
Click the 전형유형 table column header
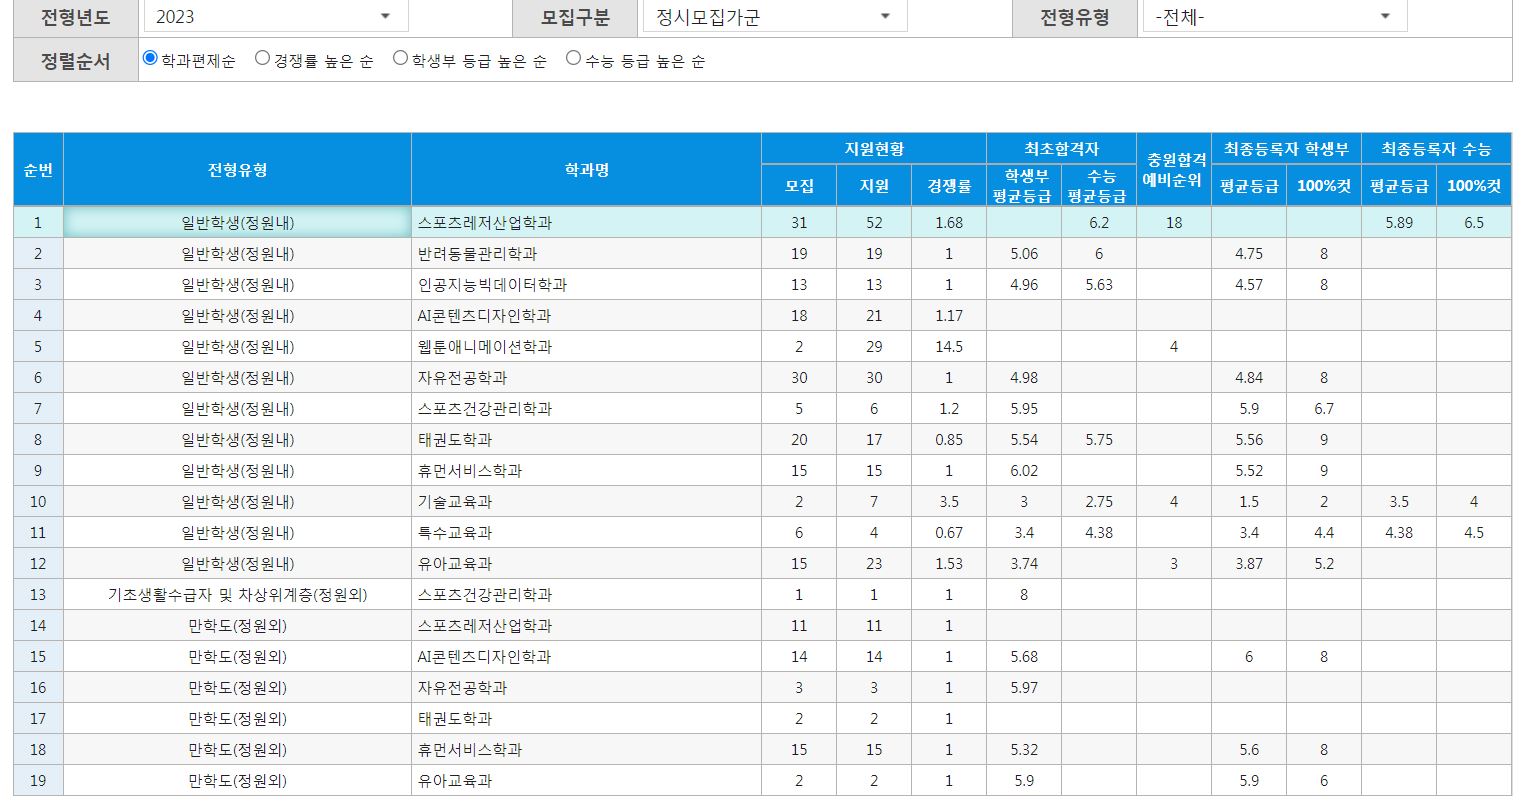click(237, 169)
